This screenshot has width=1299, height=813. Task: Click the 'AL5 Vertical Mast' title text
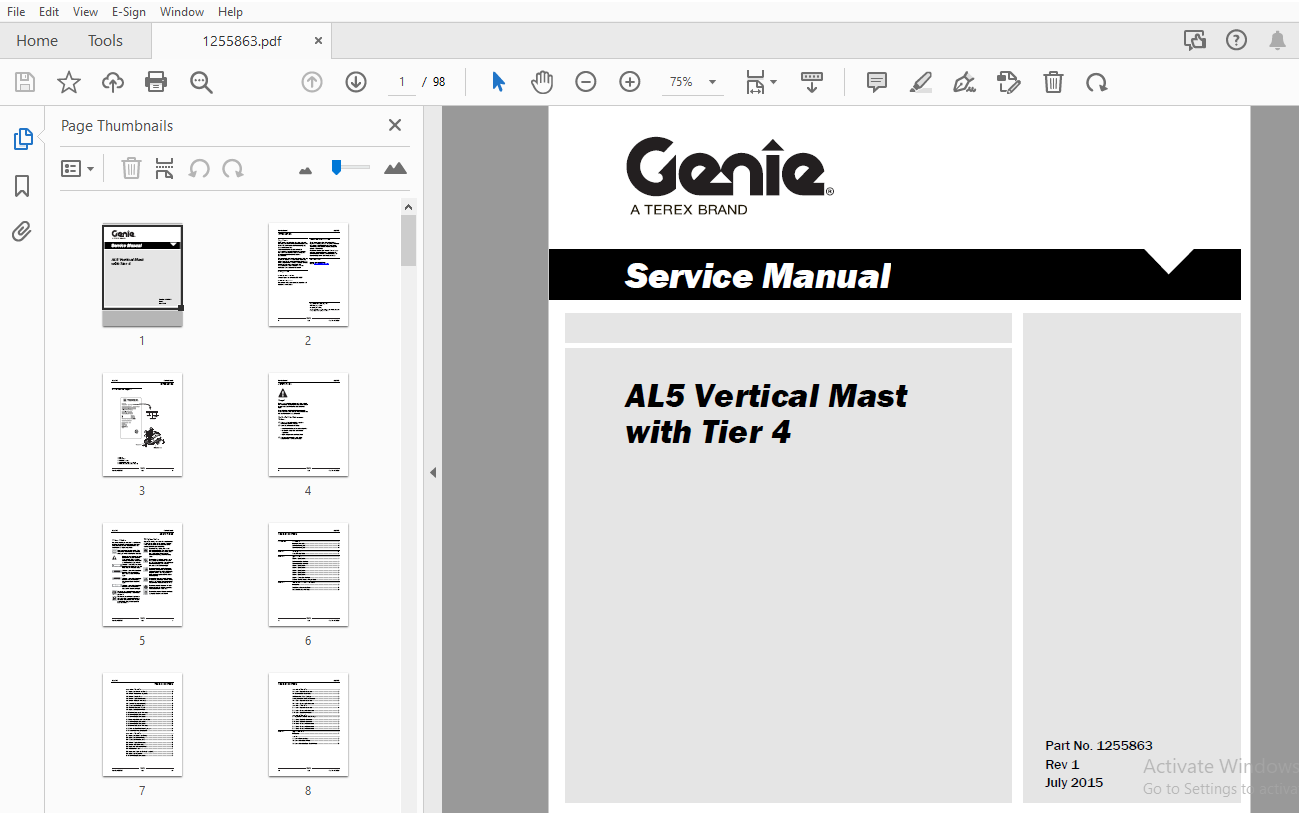(x=766, y=396)
